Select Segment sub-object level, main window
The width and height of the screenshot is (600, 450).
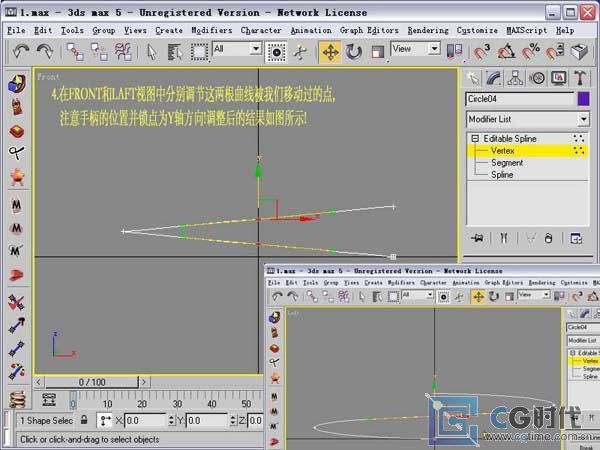point(507,163)
